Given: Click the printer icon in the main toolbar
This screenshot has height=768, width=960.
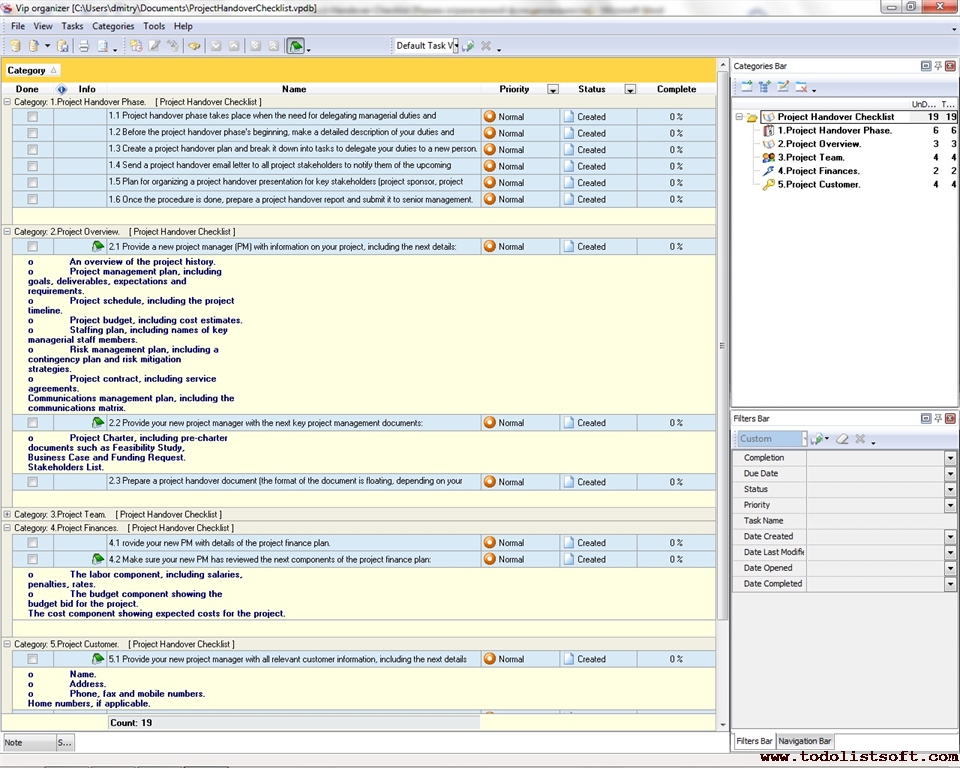Looking at the screenshot, I should click(84, 46).
